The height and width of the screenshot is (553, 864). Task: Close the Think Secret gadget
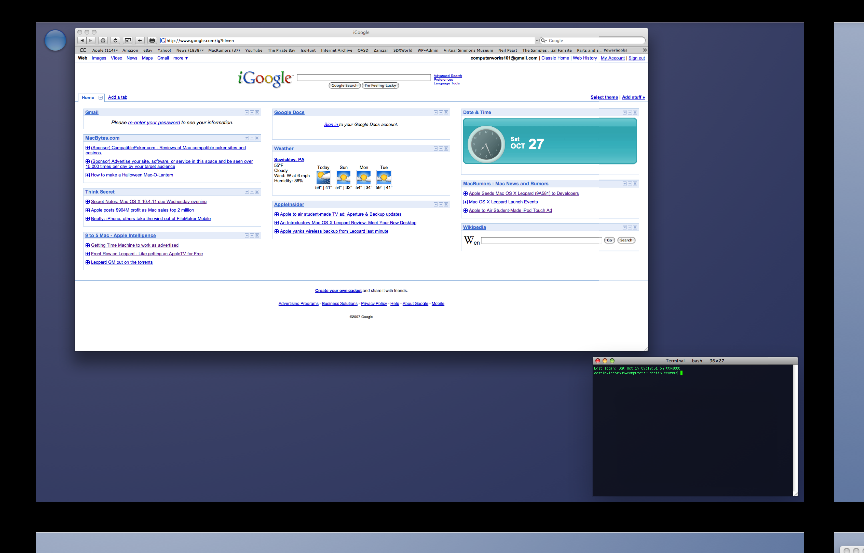pyautogui.click(x=257, y=192)
